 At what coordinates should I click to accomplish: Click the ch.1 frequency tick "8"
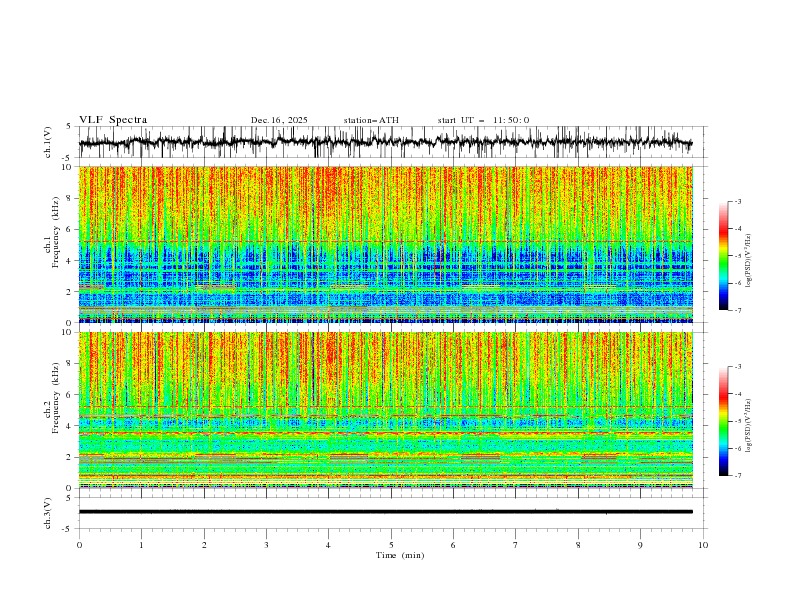70,198
